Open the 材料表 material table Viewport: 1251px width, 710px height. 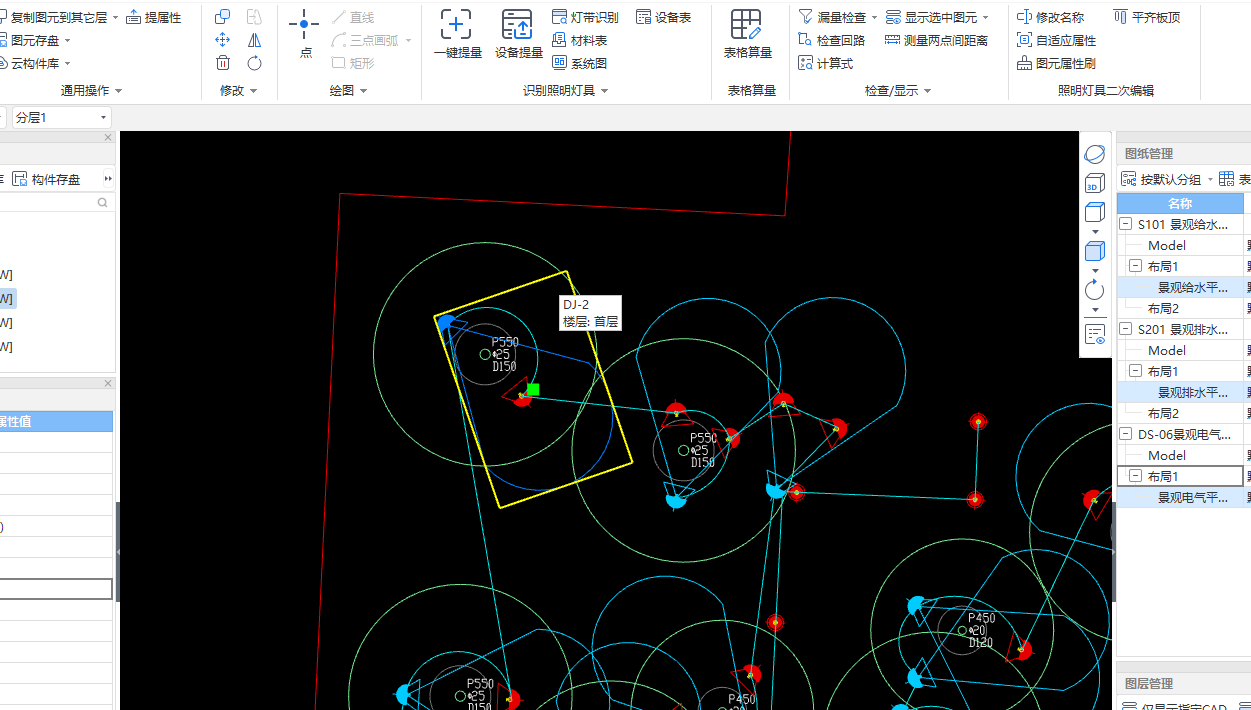click(579, 40)
